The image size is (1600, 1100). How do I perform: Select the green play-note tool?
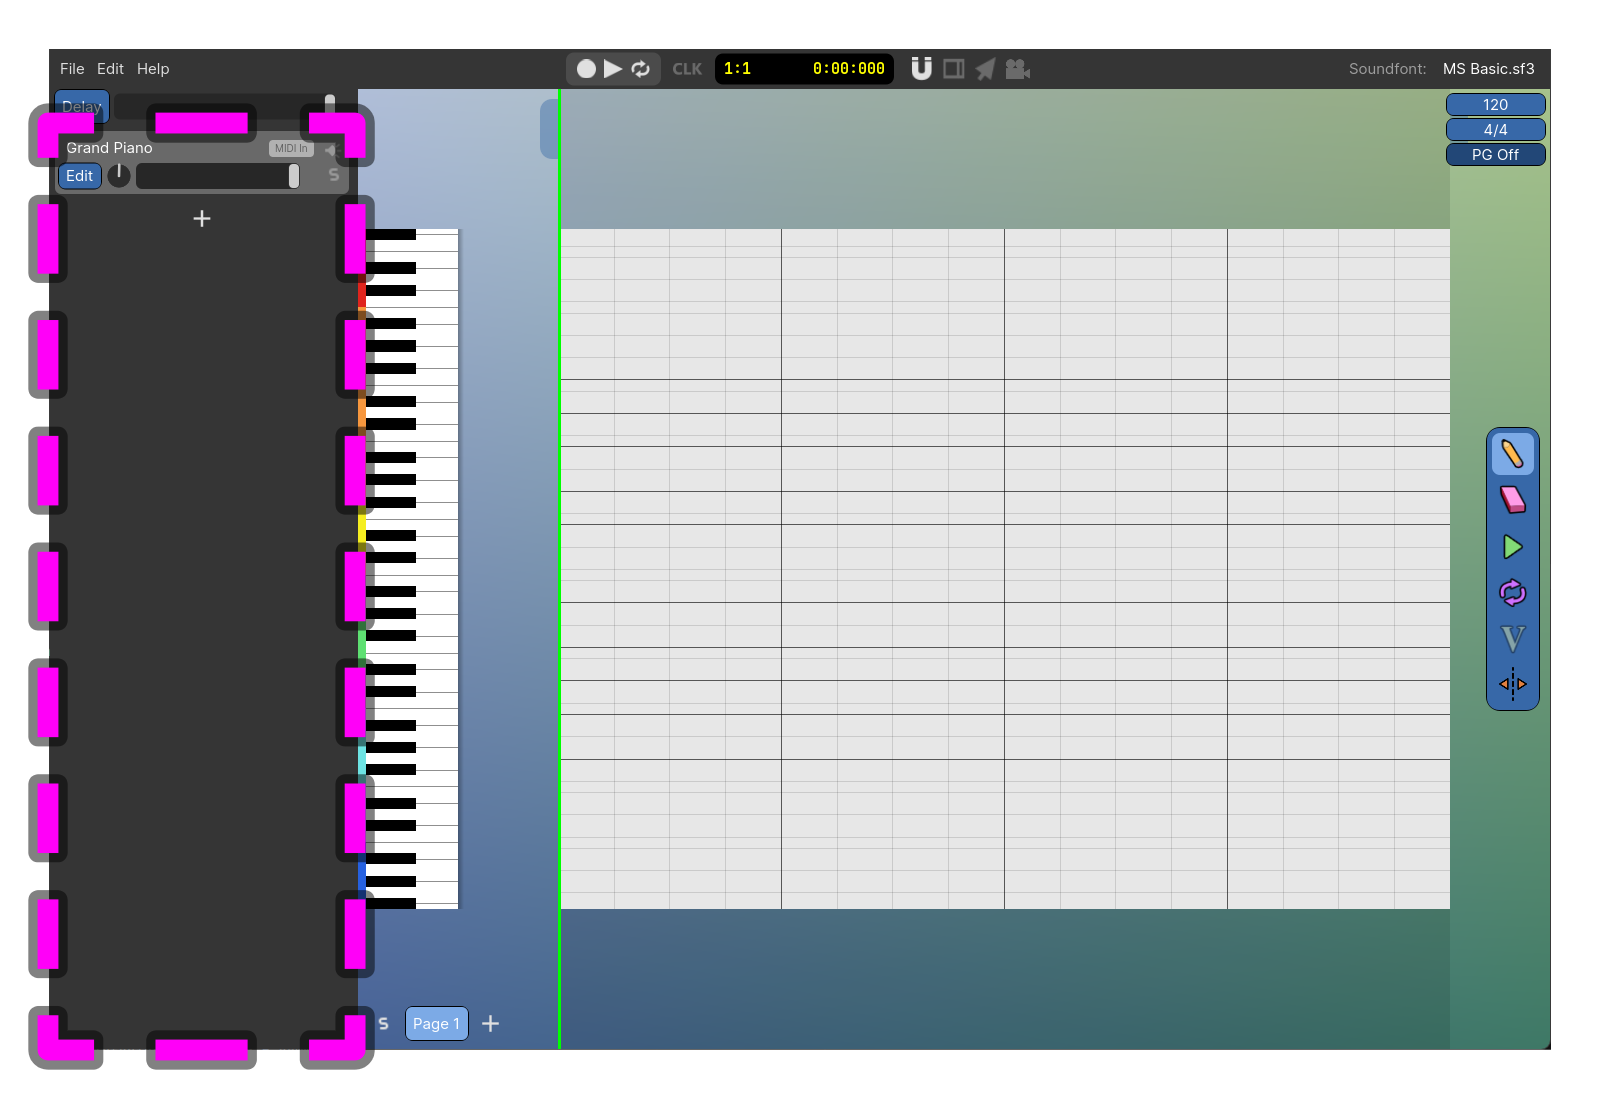(1512, 547)
